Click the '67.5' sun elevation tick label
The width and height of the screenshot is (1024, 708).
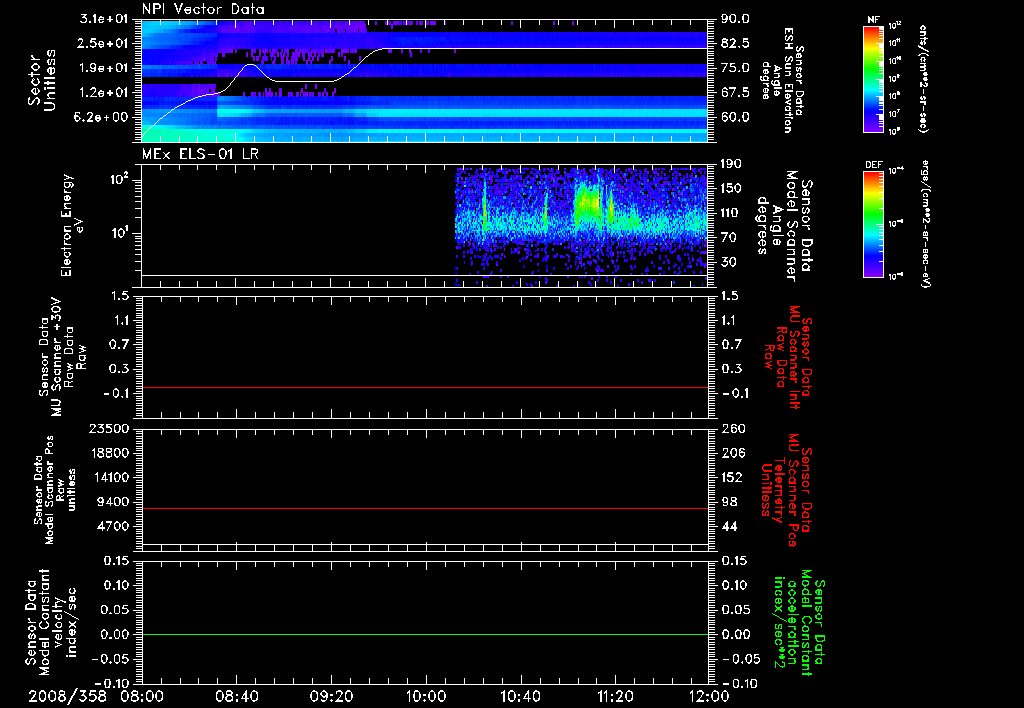pos(735,92)
